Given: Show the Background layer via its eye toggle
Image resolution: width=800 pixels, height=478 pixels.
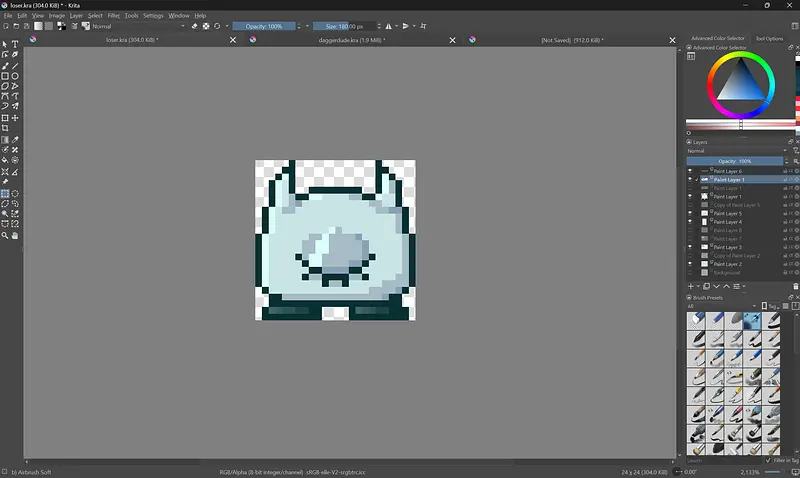Looking at the screenshot, I should (690, 273).
